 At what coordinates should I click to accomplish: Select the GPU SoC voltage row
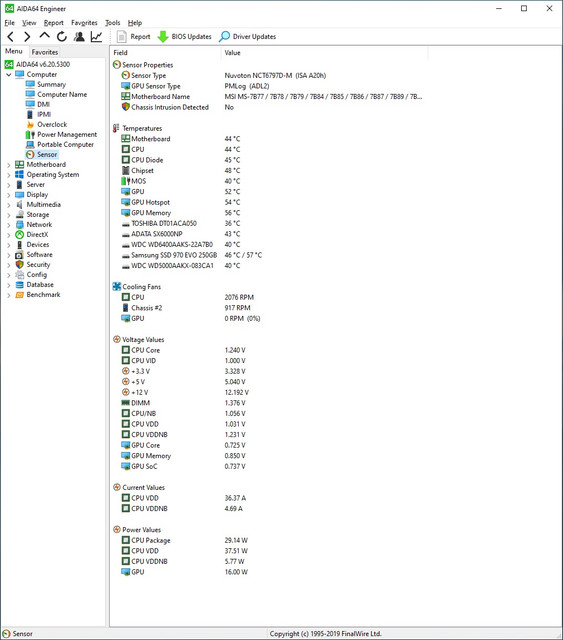click(x=184, y=467)
